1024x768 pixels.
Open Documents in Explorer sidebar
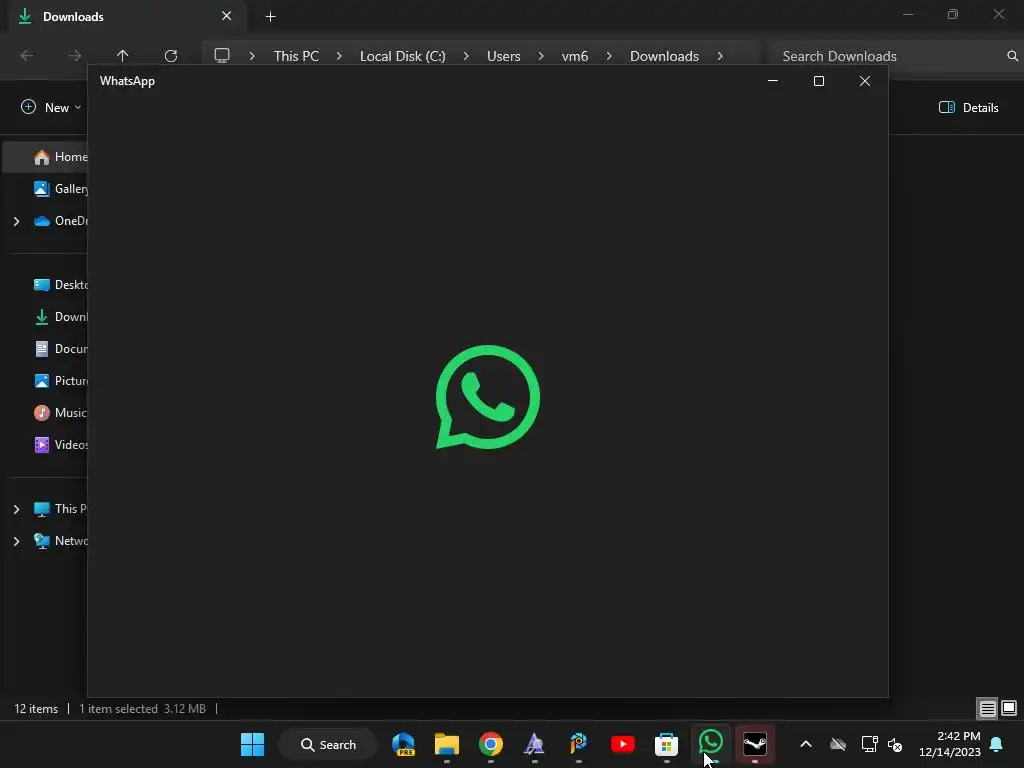(60, 349)
